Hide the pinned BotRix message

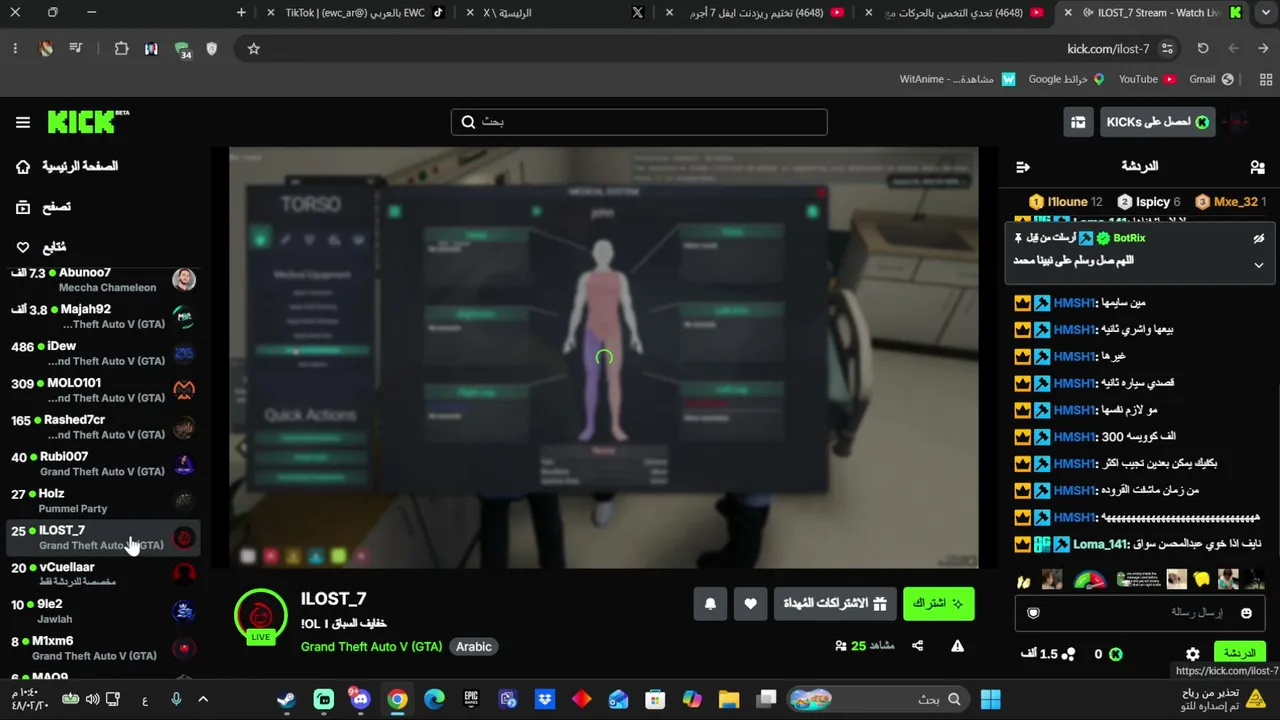(x=1259, y=239)
